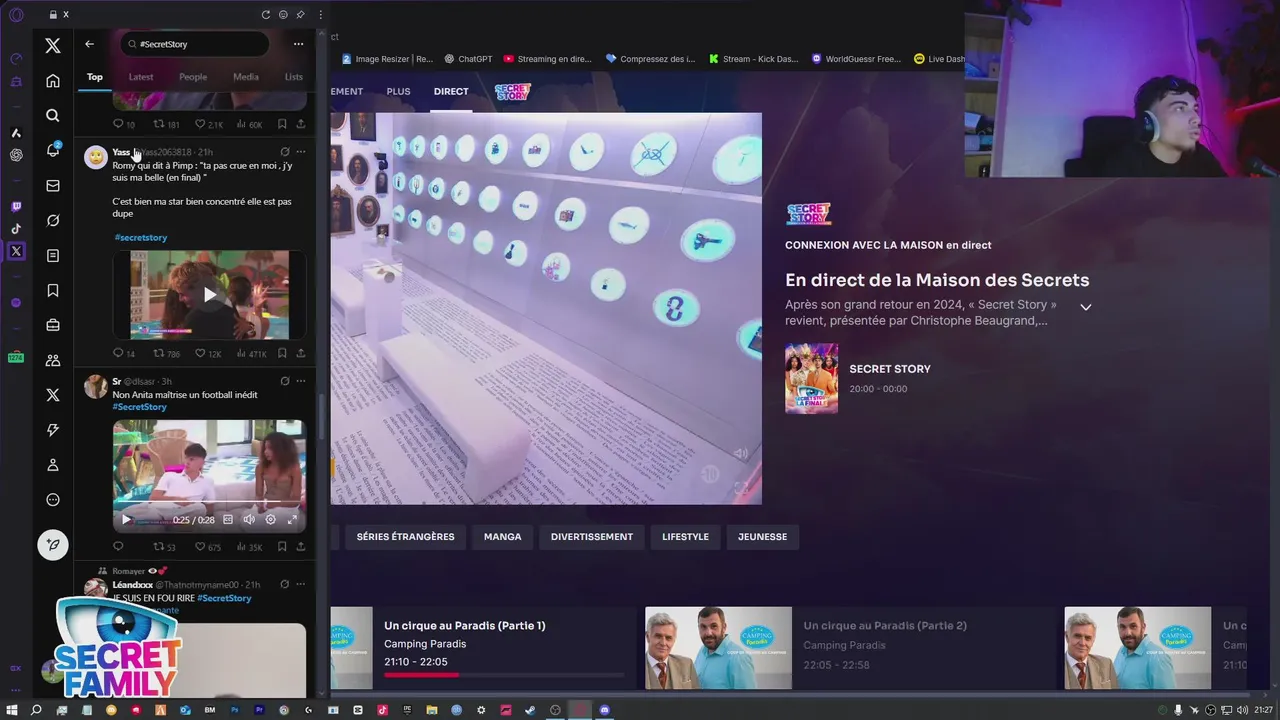Open the ChatGPT bookmark in bookmarks bar

click(469, 59)
